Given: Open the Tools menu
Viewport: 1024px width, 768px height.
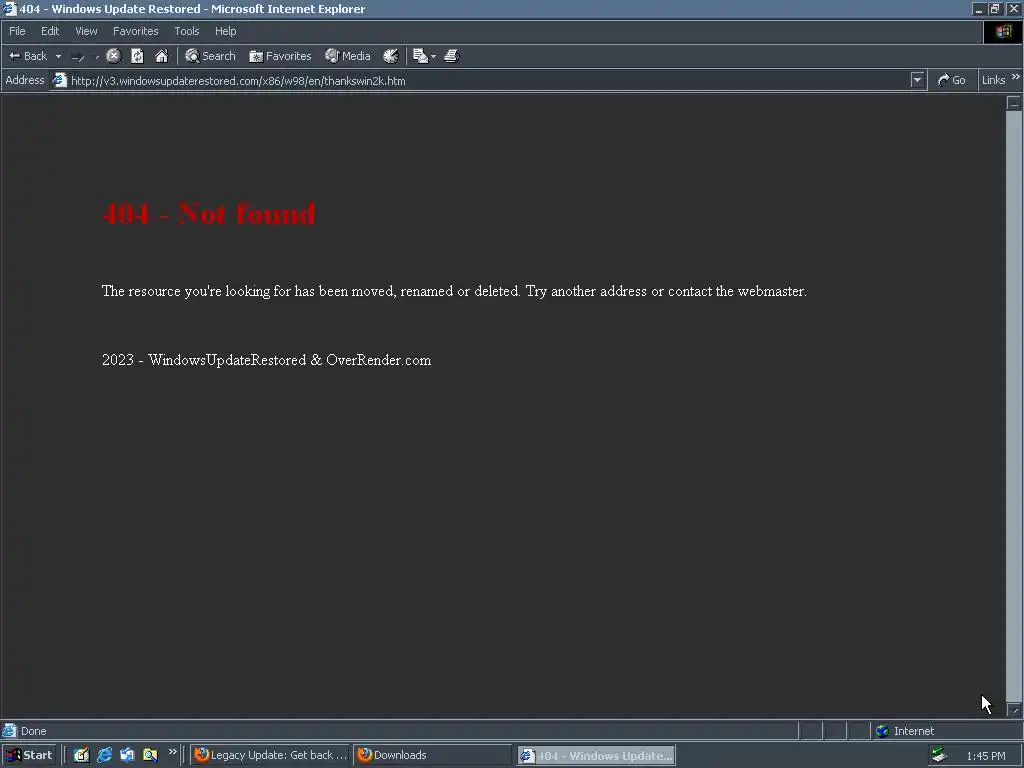Looking at the screenshot, I should coord(187,31).
